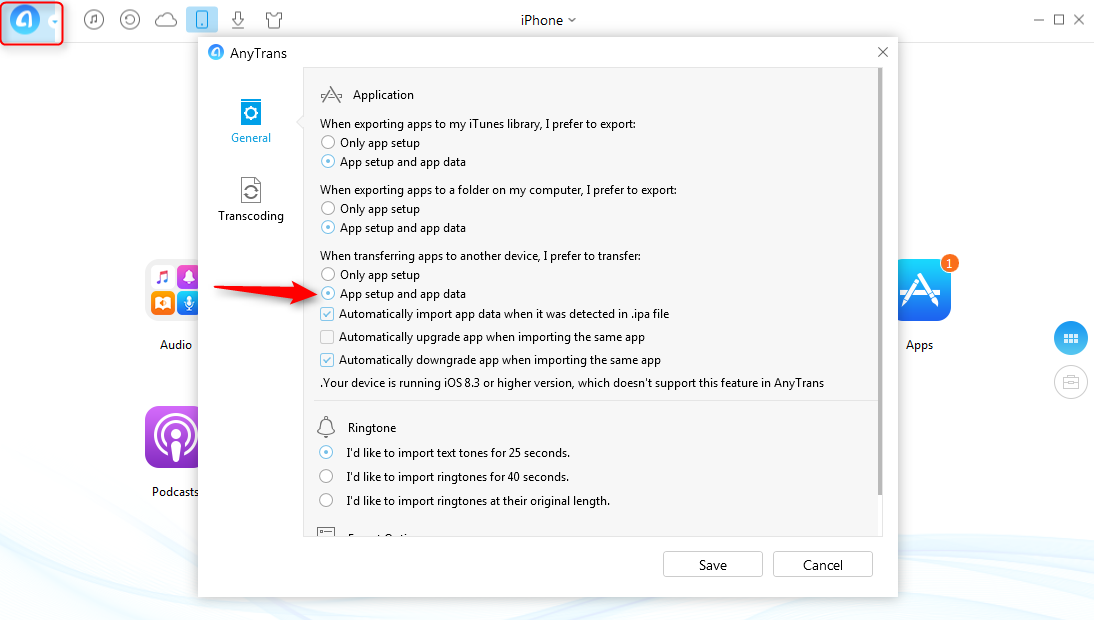1094x620 pixels.
Task: Select App setup and app data for iTunes library
Action: tap(328, 161)
